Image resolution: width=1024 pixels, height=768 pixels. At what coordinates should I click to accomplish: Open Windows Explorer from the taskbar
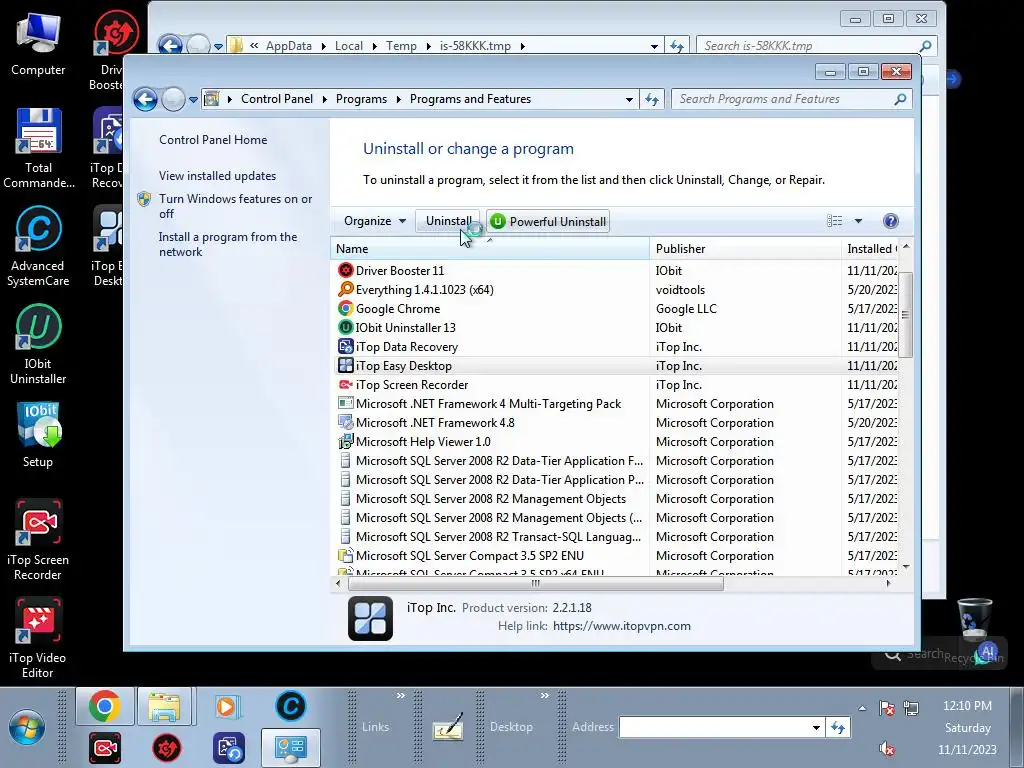click(164, 706)
